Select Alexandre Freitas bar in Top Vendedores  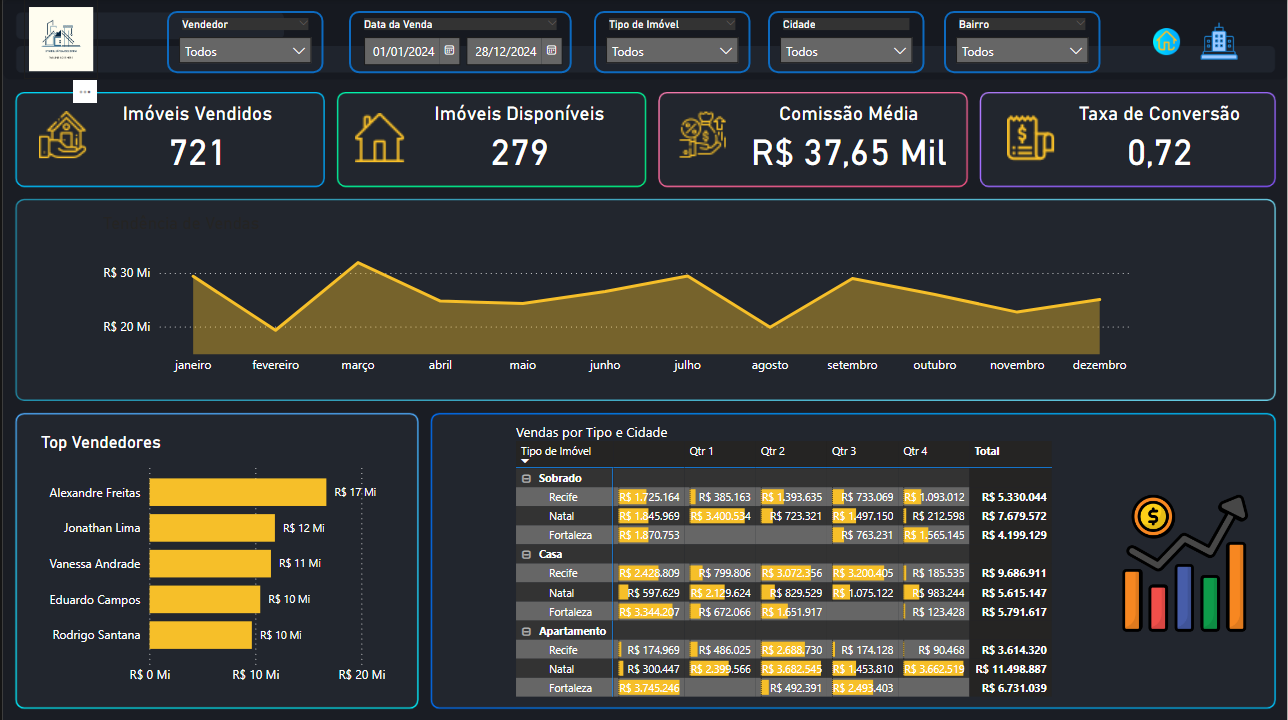tap(237, 492)
